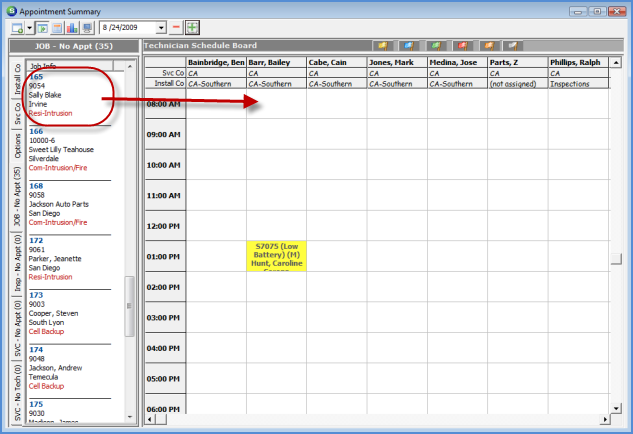This screenshot has height=434, width=633.
Task: Click schedule board scroll-up arrow
Action: coord(616,63)
